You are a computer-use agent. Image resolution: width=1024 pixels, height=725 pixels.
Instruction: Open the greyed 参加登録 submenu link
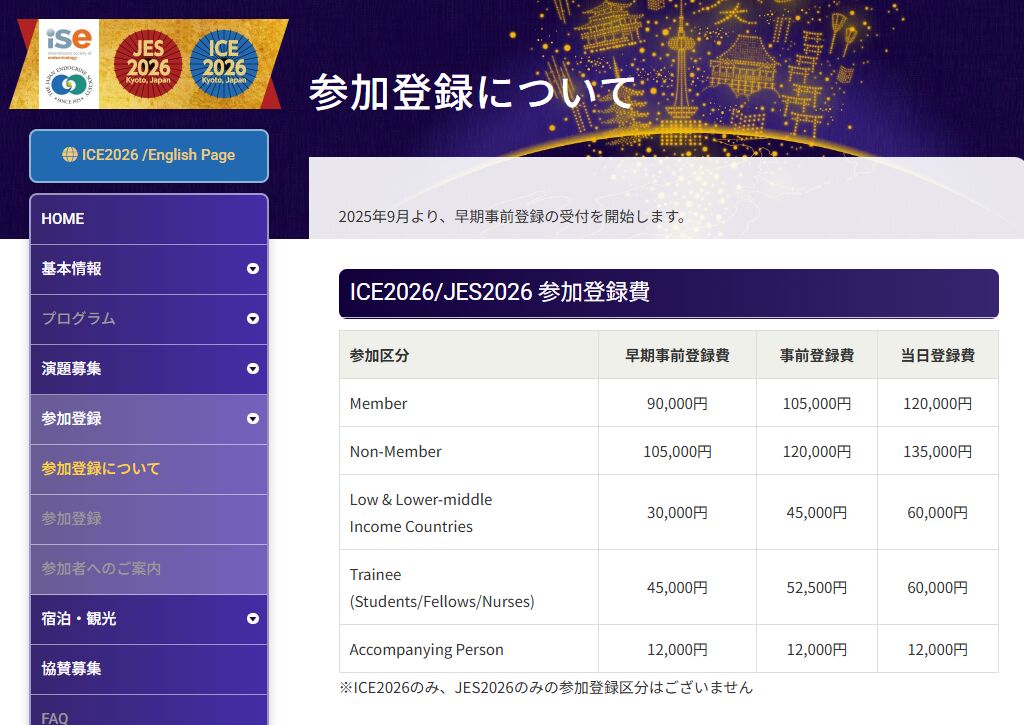(x=72, y=519)
